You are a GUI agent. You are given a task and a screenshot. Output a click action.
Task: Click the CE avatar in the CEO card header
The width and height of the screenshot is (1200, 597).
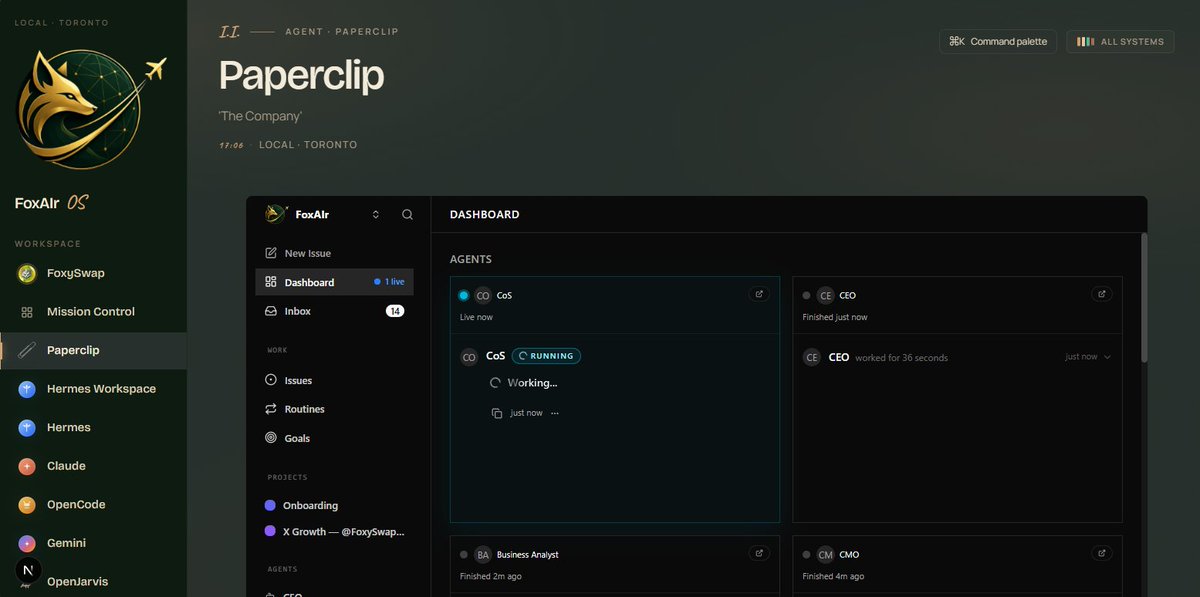[x=825, y=295]
